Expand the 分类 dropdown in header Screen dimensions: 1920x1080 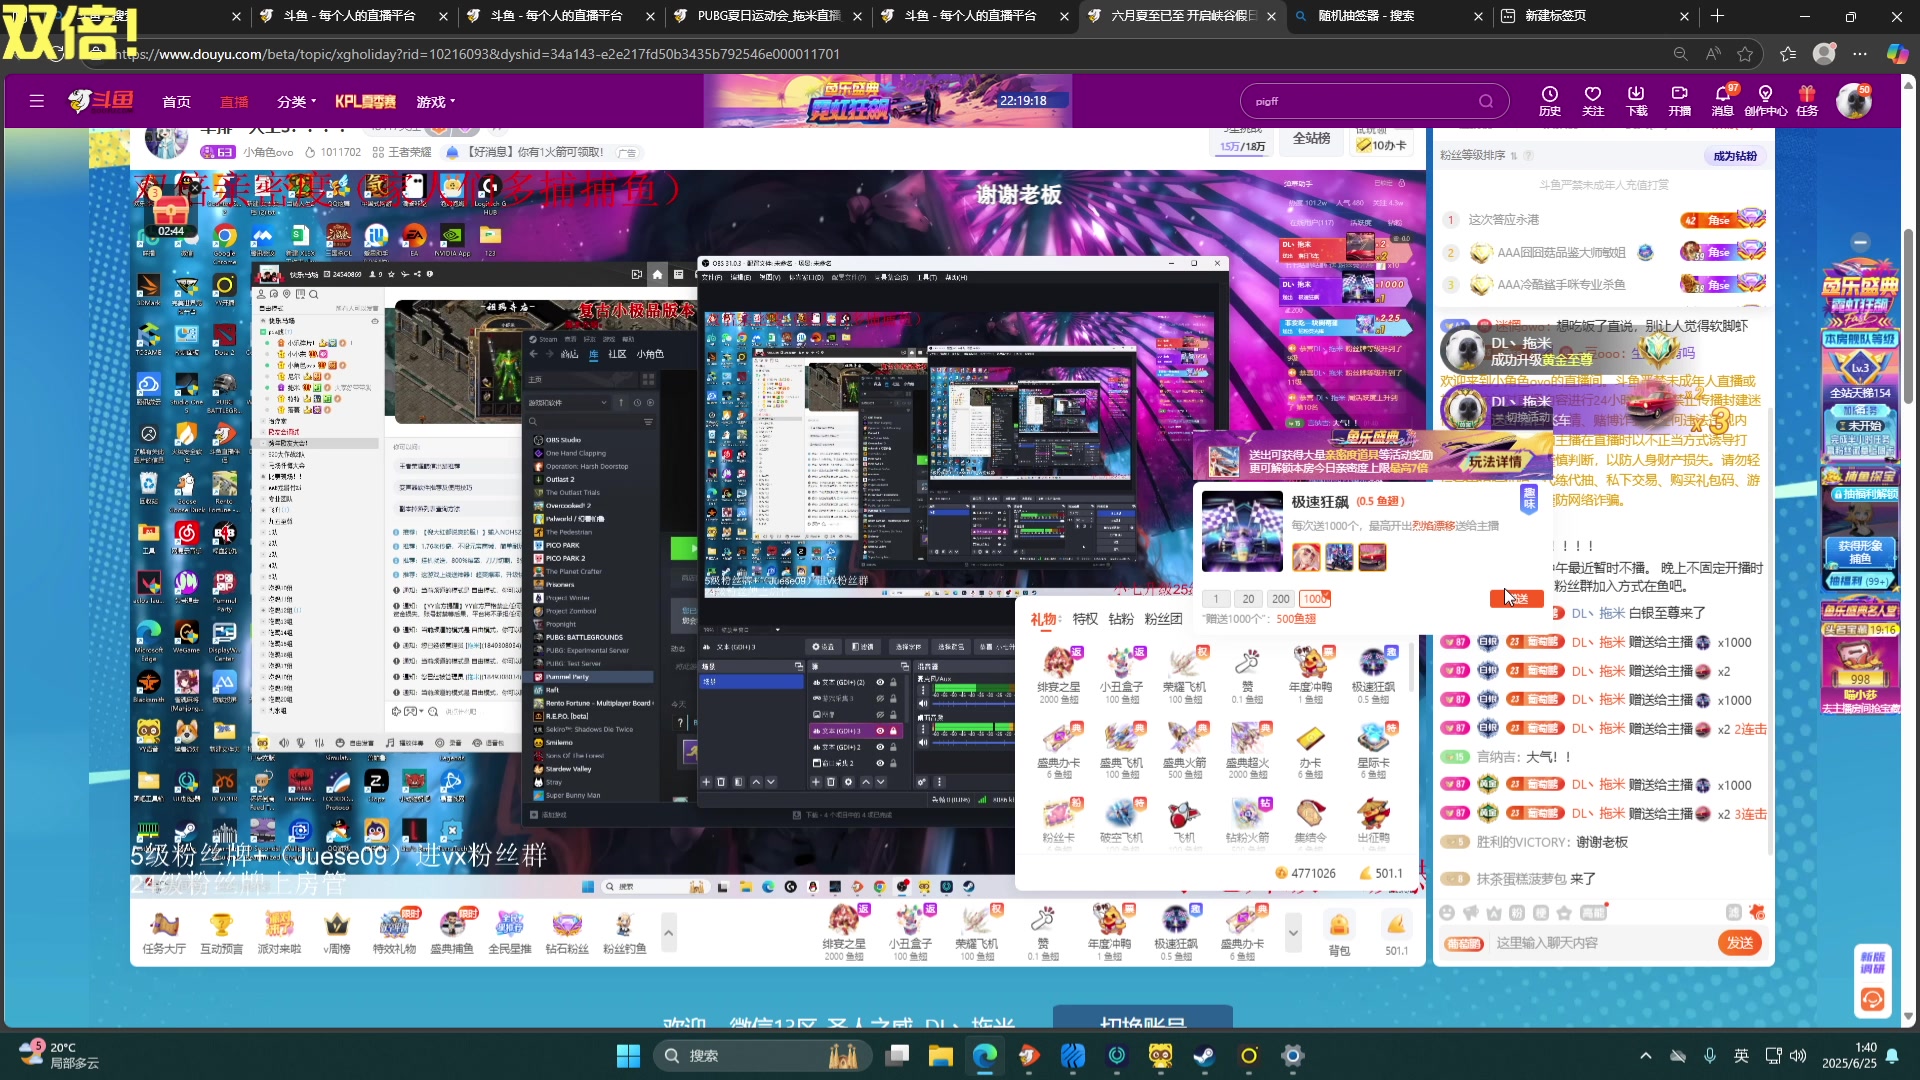(x=296, y=101)
